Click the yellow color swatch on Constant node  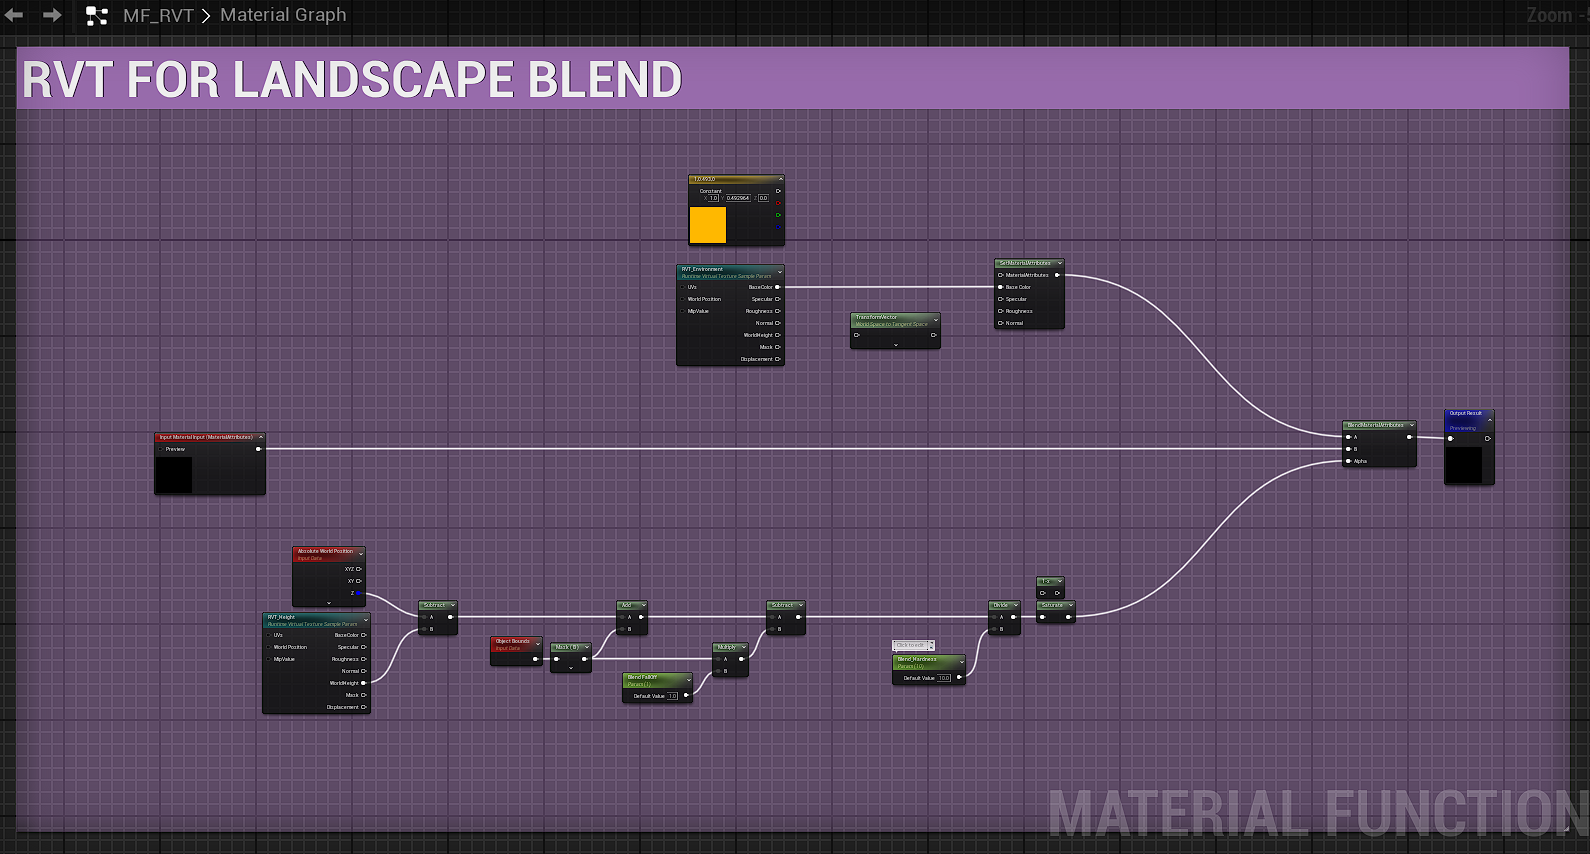click(708, 225)
